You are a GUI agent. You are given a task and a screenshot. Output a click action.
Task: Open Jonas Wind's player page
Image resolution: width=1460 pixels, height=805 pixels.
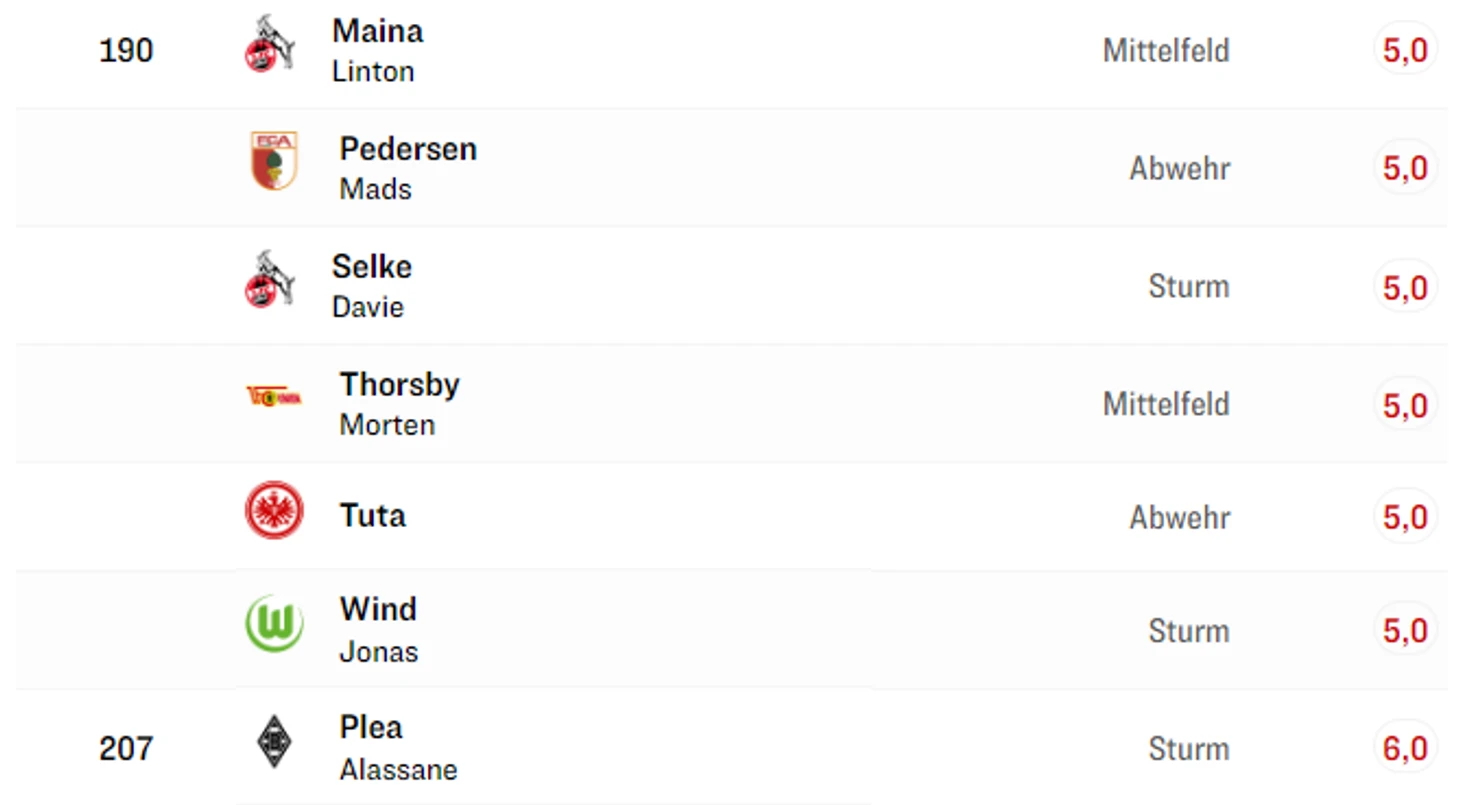coord(378,609)
